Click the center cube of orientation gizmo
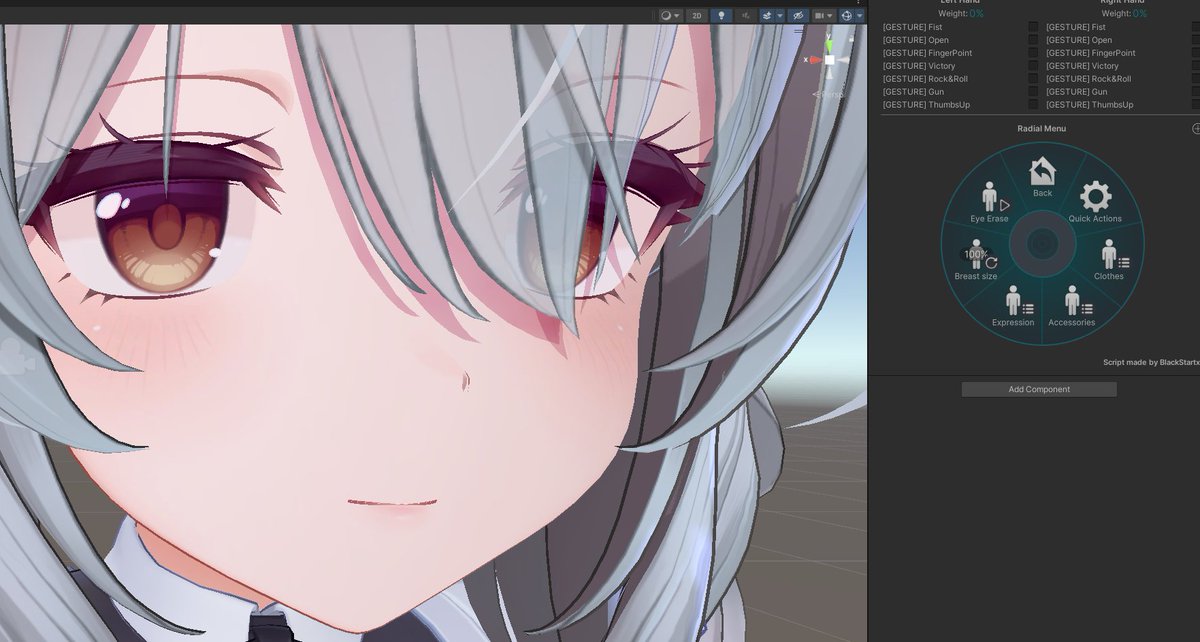The width and height of the screenshot is (1200, 642). (x=829, y=60)
